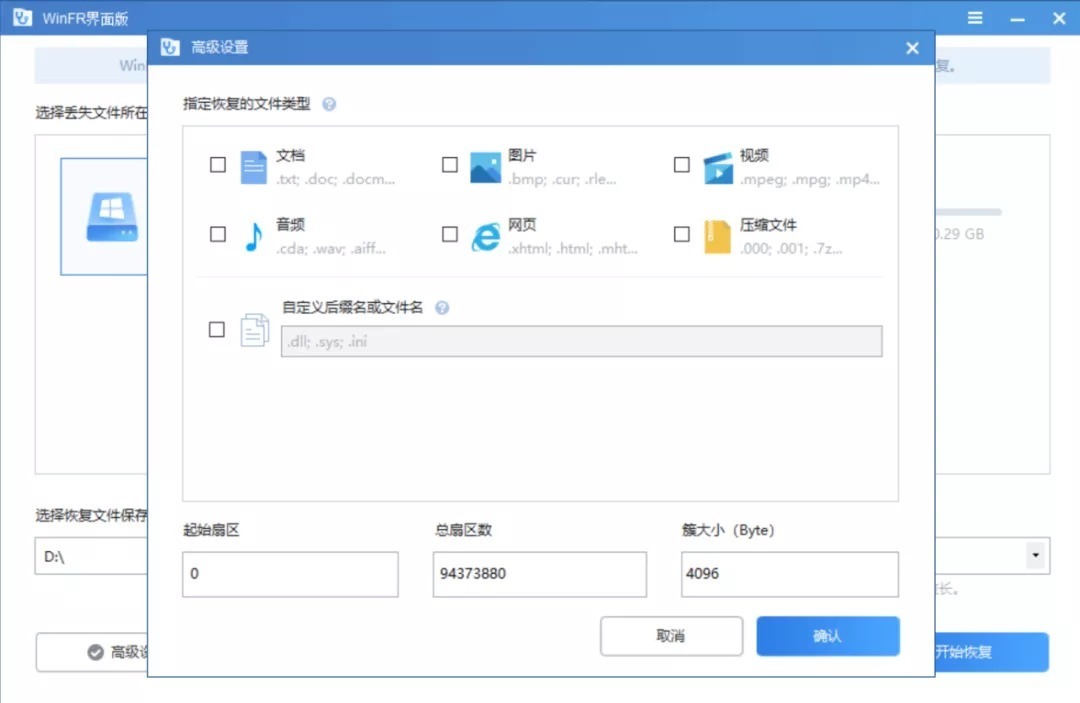Click the picture file type icon
The image size is (1080, 703).
click(485, 167)
